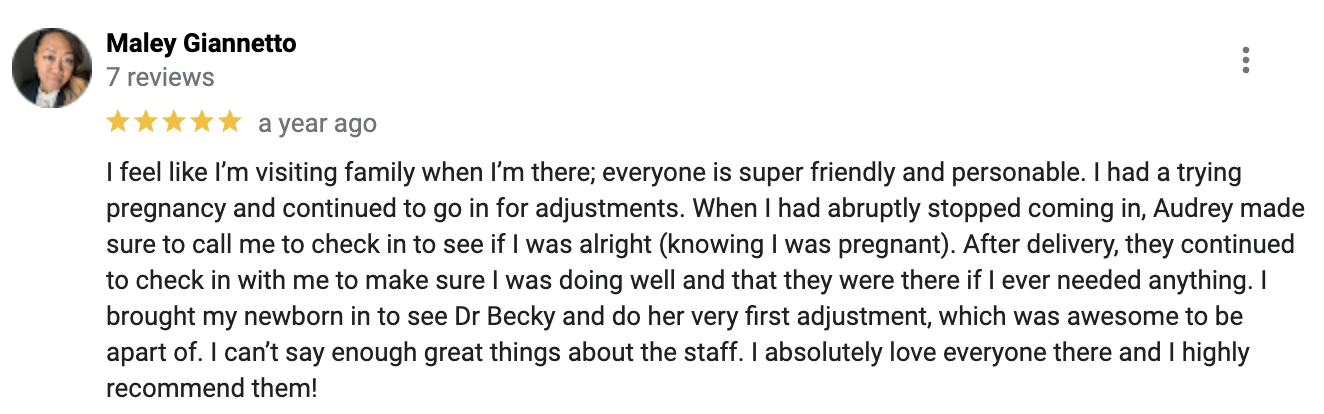The width and height of the screenshot is (1324, 414).
Task: Click the "a year ago" timestamp
Action: coord(317,124)
